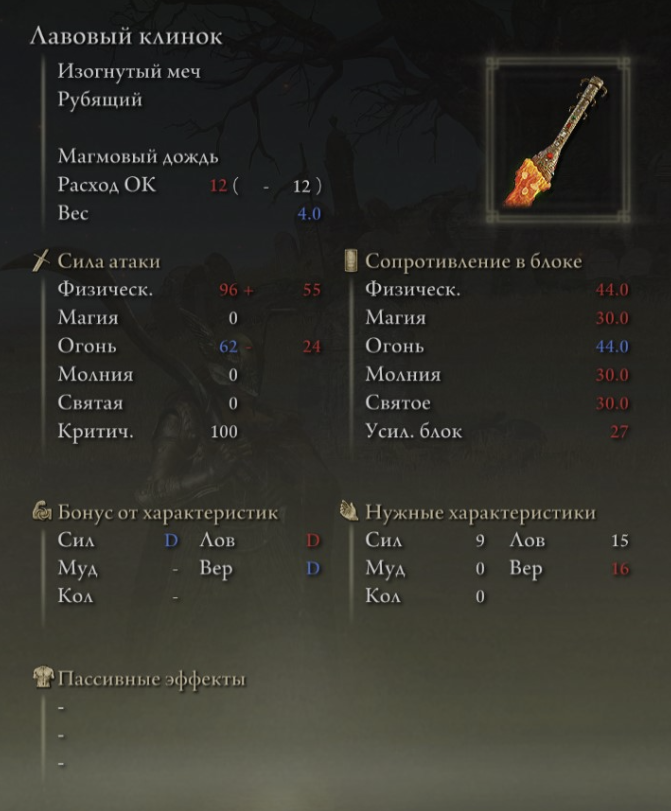The height and width of the screenshot is (811, 671).
Task: Click the required Вер value 16
Action: pos(620,569)
